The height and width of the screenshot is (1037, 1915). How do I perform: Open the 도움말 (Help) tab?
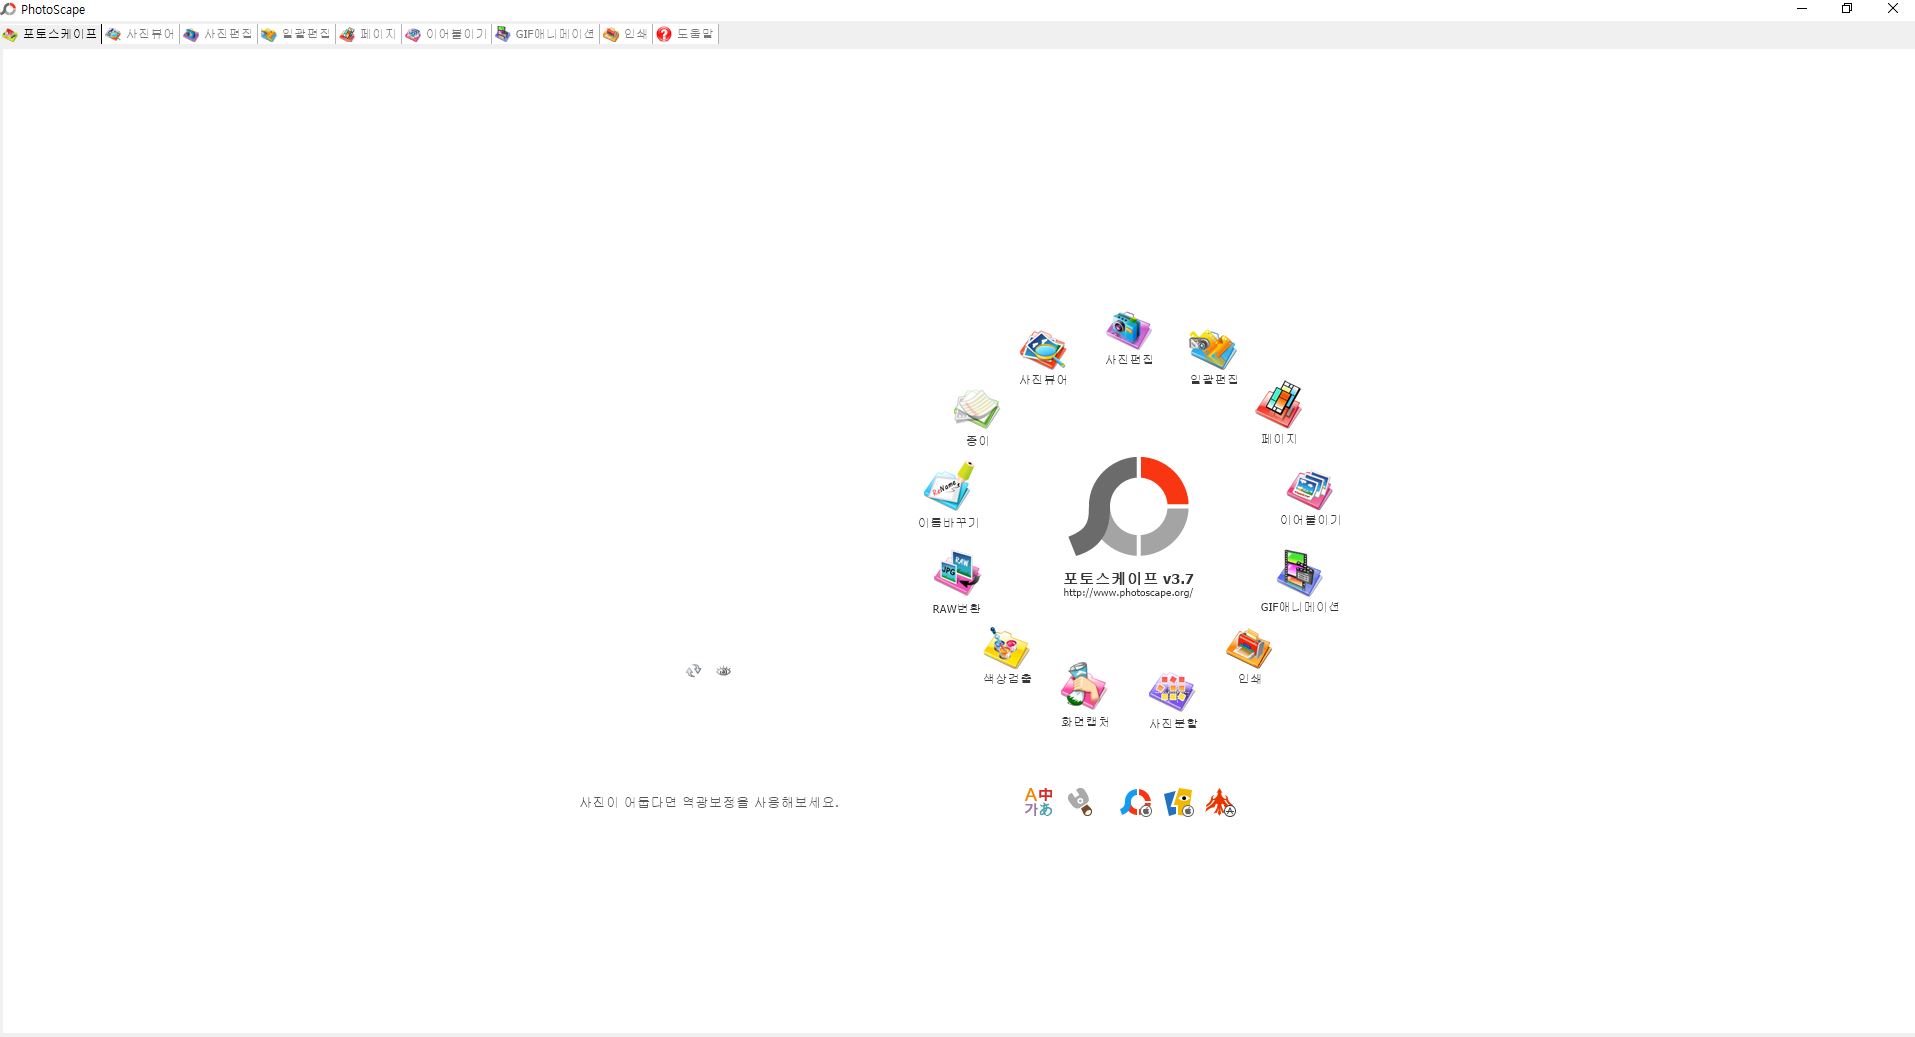click(x=686, y=34)
